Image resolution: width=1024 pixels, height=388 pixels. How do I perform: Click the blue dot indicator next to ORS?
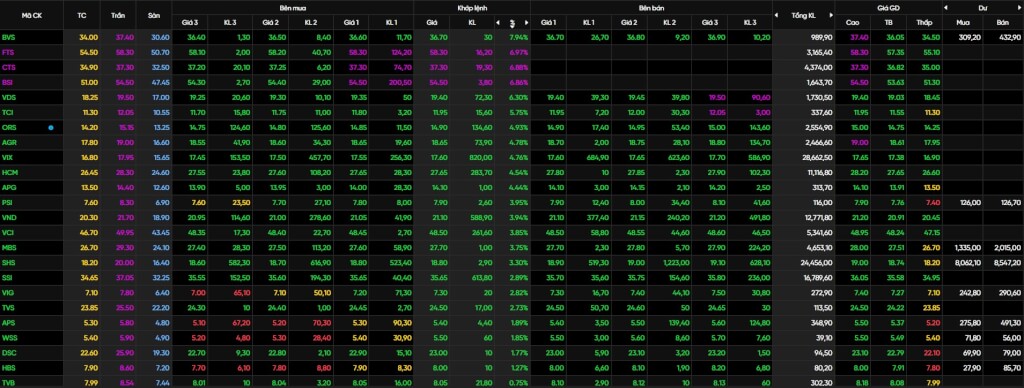[51, 127]
